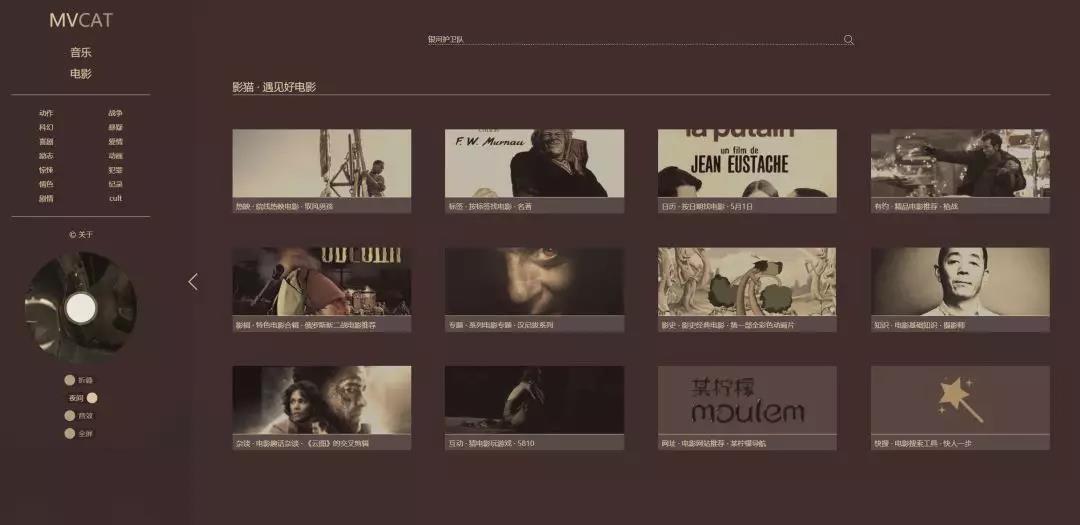Image resolution: width=1080 pixels, height=525 pixels.
Task: Open the © 关于 about link
Action: (81, 234)
